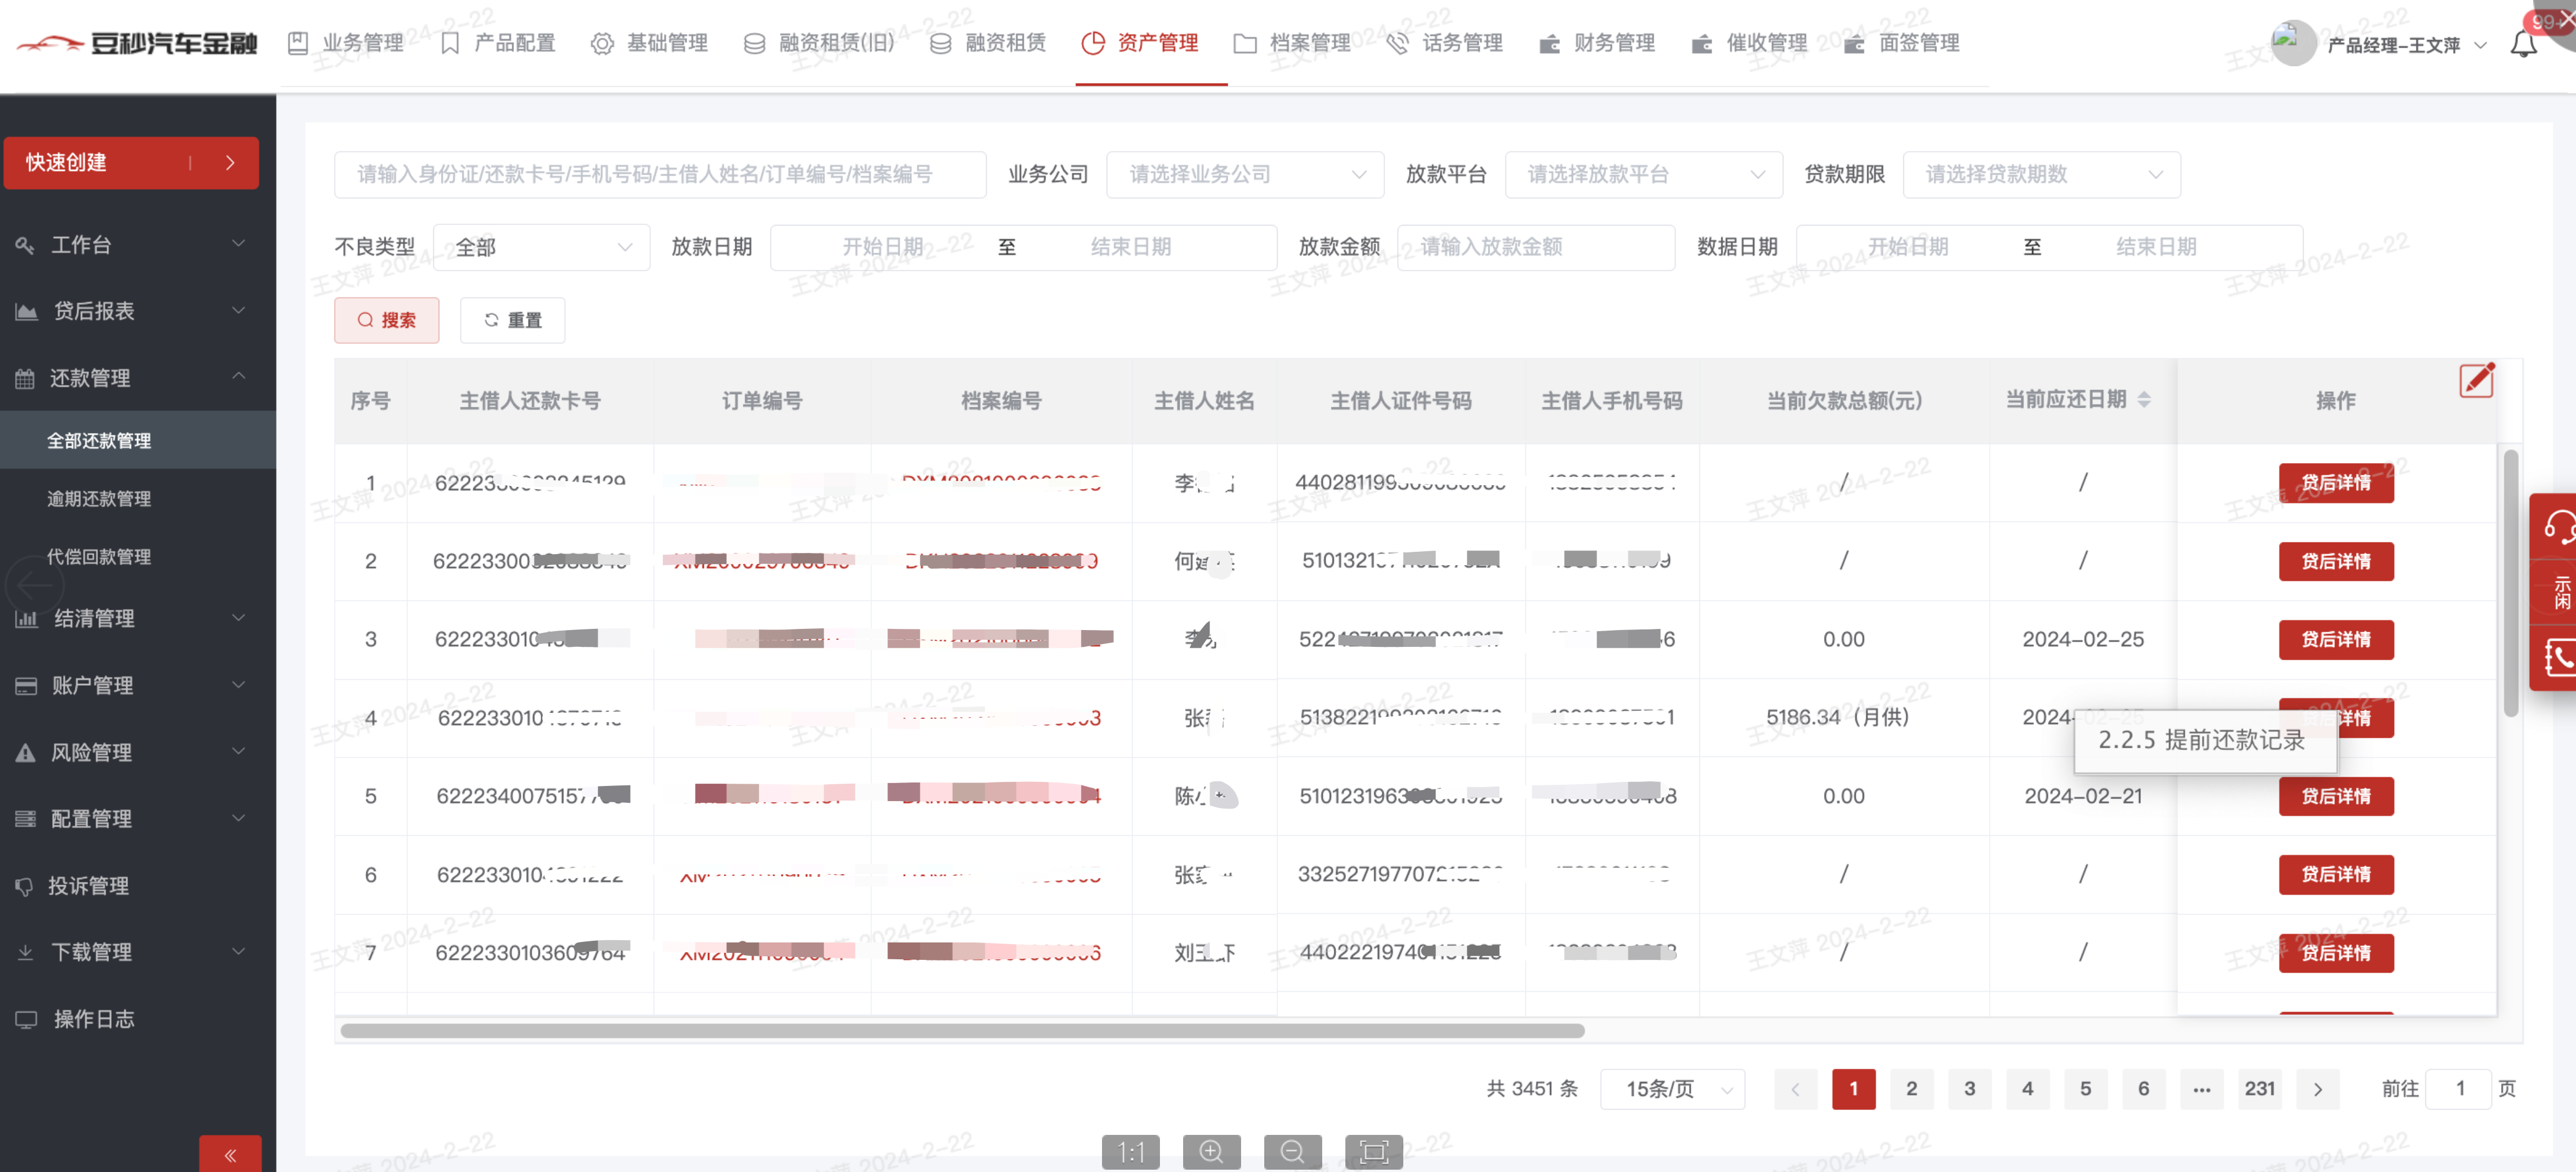Viewport: 2576px width, 1172px height.
Task: Collapse sidebar with double-arrow icon
Action: pos(230,1155)
